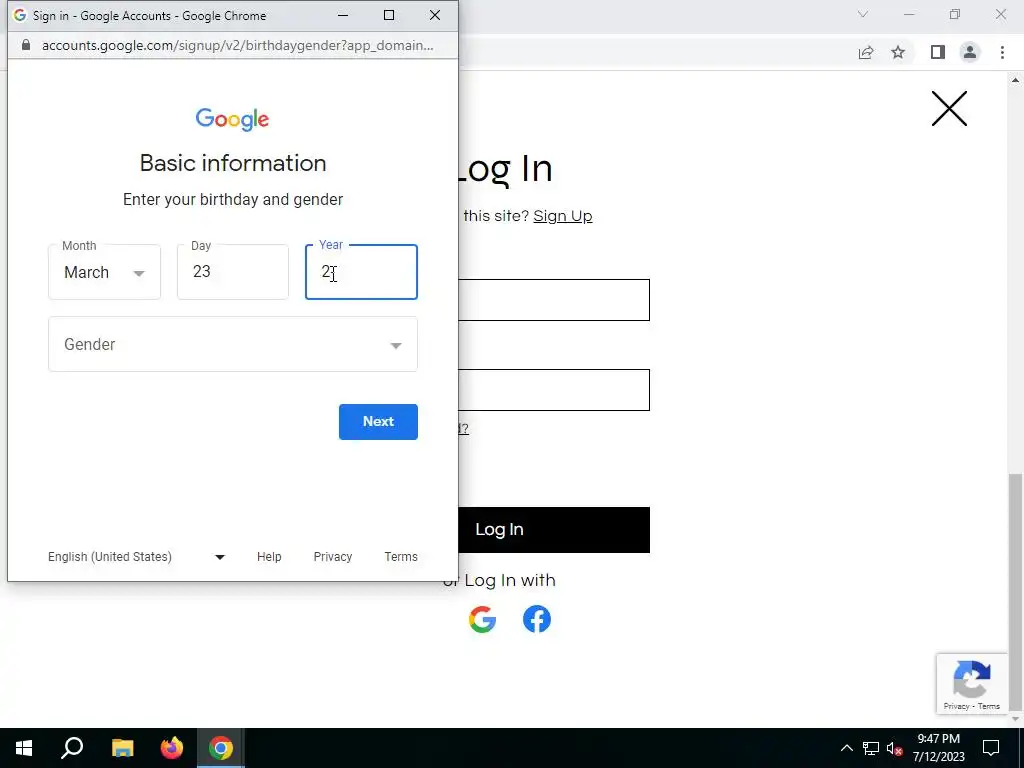The height and width of the screenshot is (768, 1024).
Task: Open the Terms link in Google popup
Action: tap(400, 557)
